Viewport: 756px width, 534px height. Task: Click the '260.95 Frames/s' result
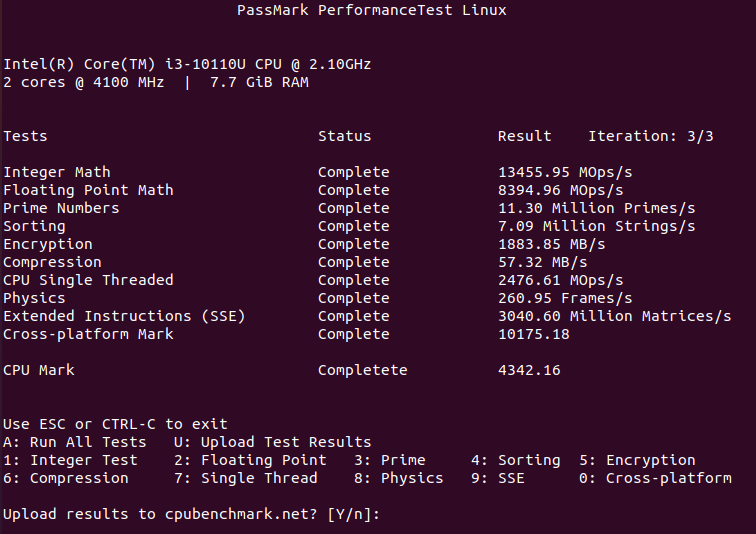[x=565, y=298]
